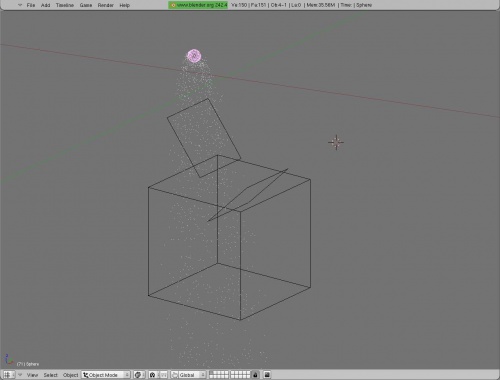Click the 3D cursor crosshair
This screenshot has width=500, height=380.
(336, 142)
